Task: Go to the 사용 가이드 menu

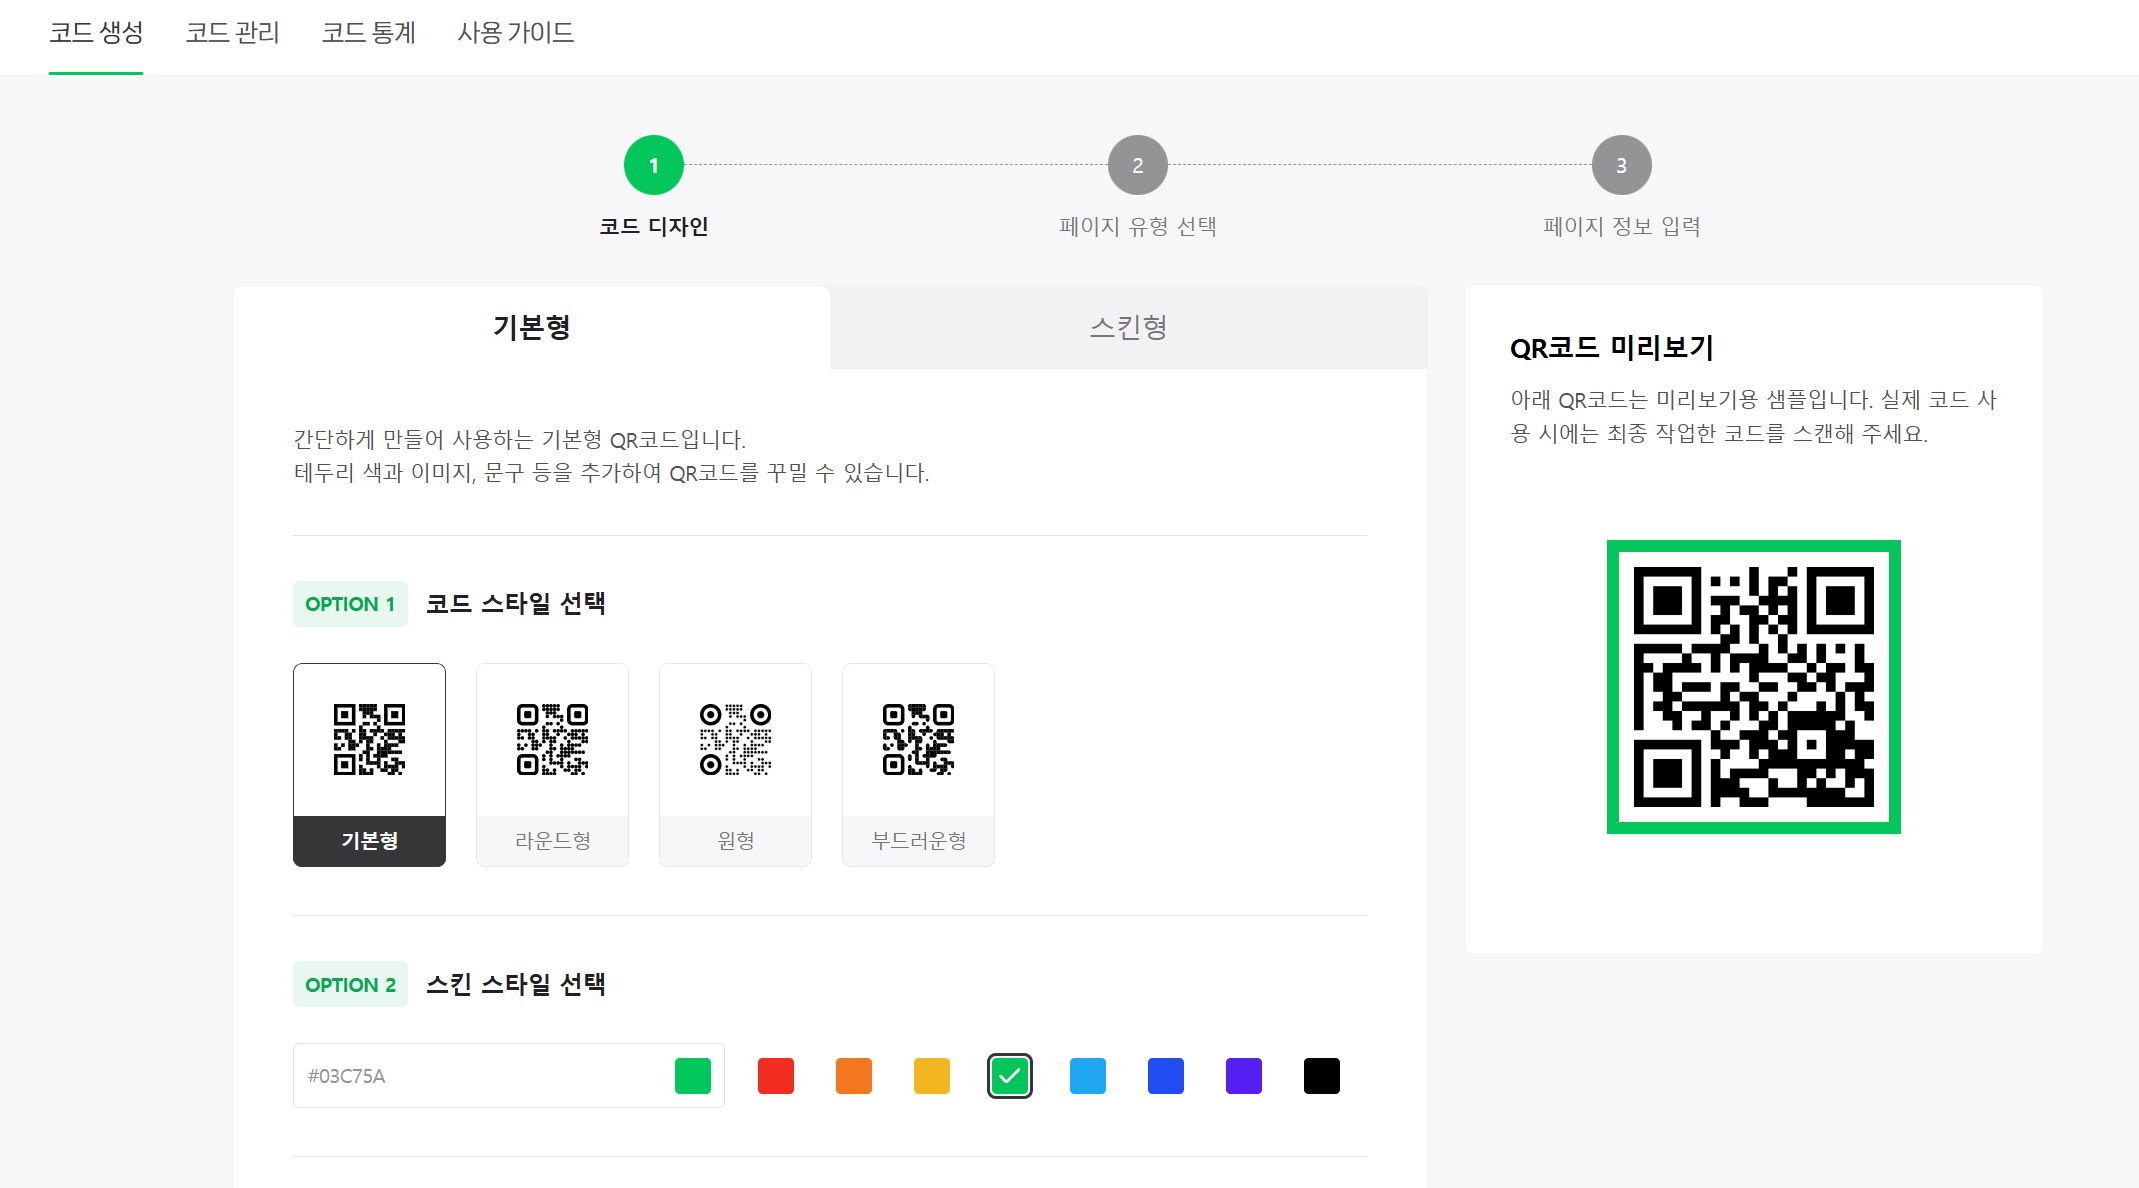Action: (516, 33)
